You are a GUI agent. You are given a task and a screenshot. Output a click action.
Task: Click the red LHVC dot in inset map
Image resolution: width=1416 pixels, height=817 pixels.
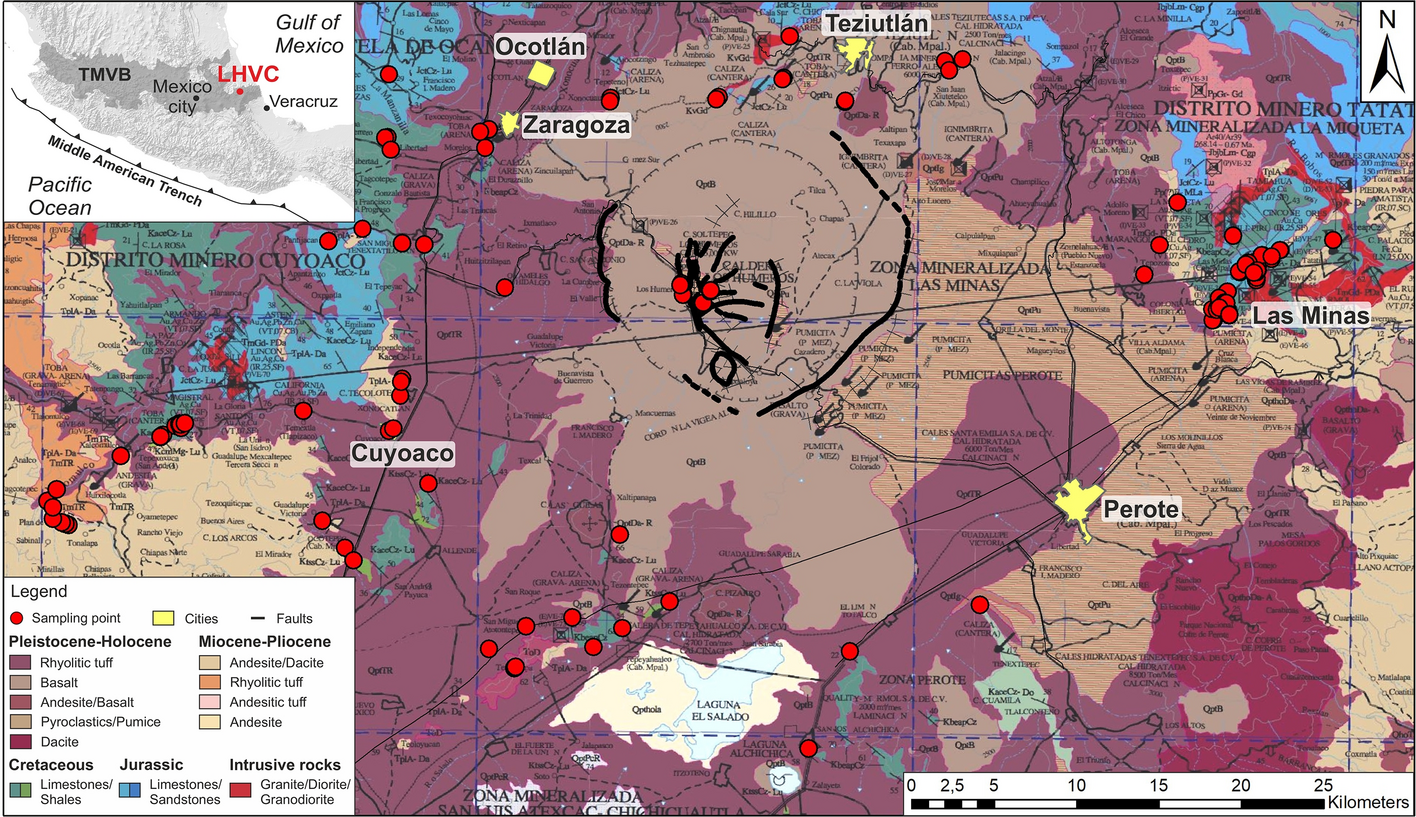pyautogui.click(x=239, y=91)
